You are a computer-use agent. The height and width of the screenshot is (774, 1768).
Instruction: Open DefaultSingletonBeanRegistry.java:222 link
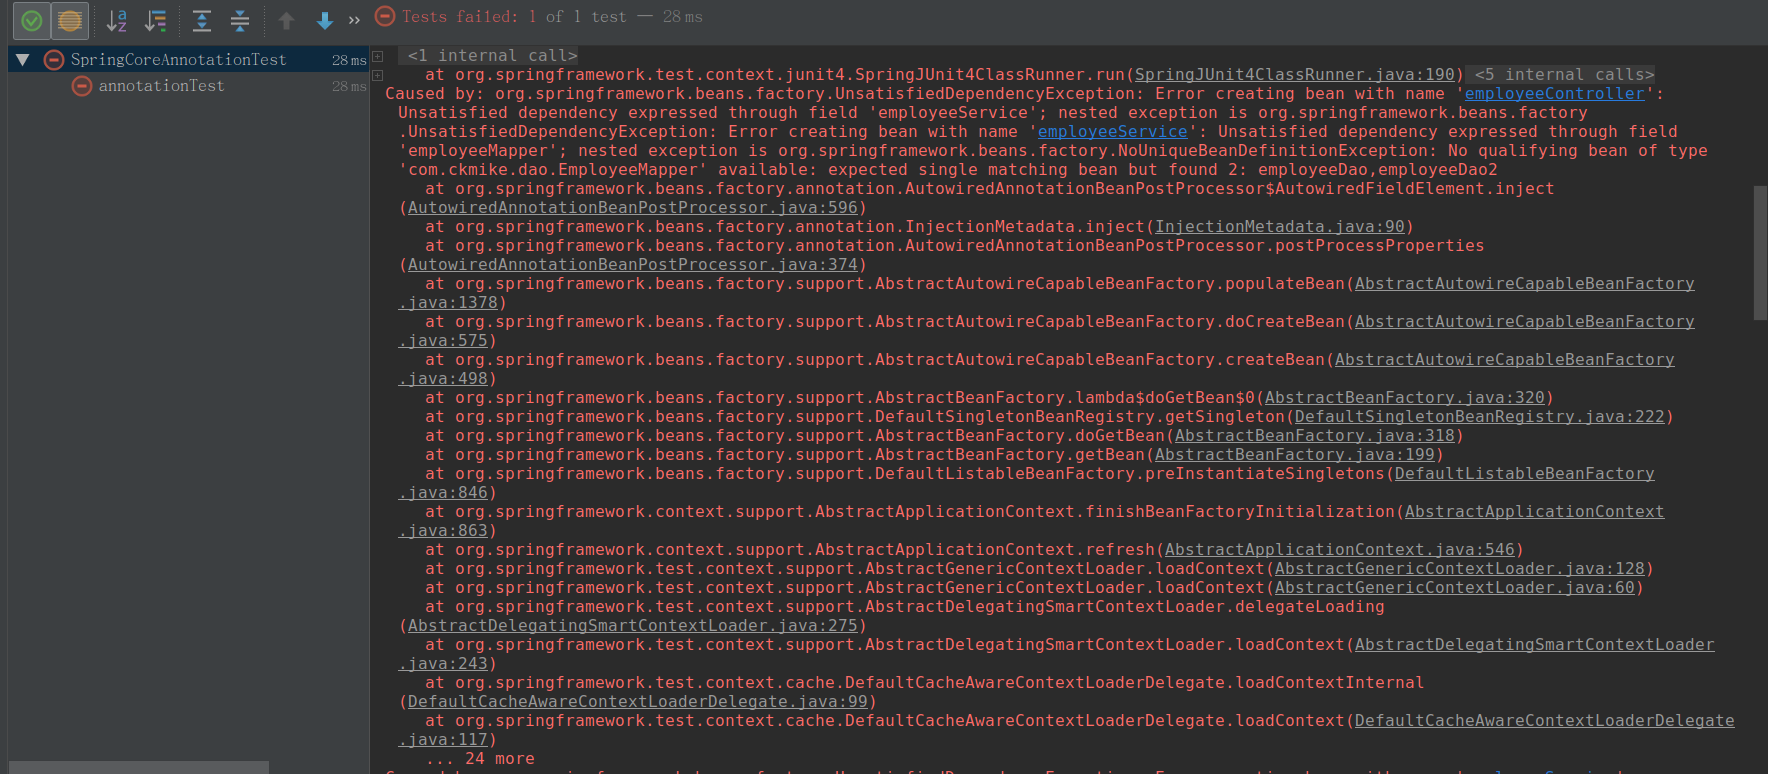[1479, 417]
